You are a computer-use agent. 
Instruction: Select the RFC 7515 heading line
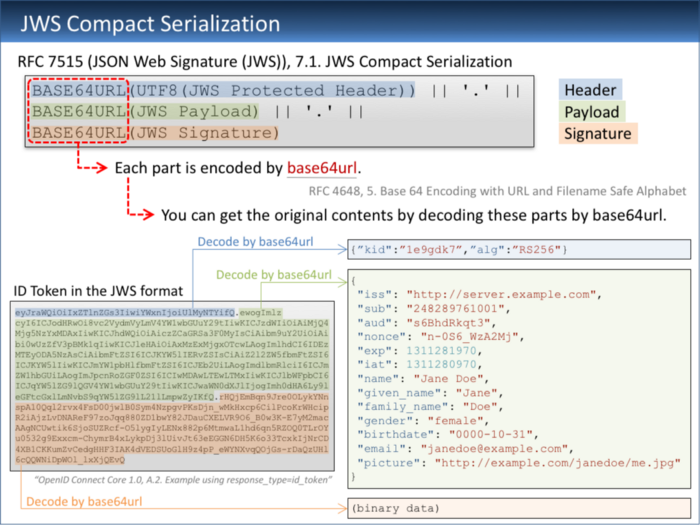265,61
